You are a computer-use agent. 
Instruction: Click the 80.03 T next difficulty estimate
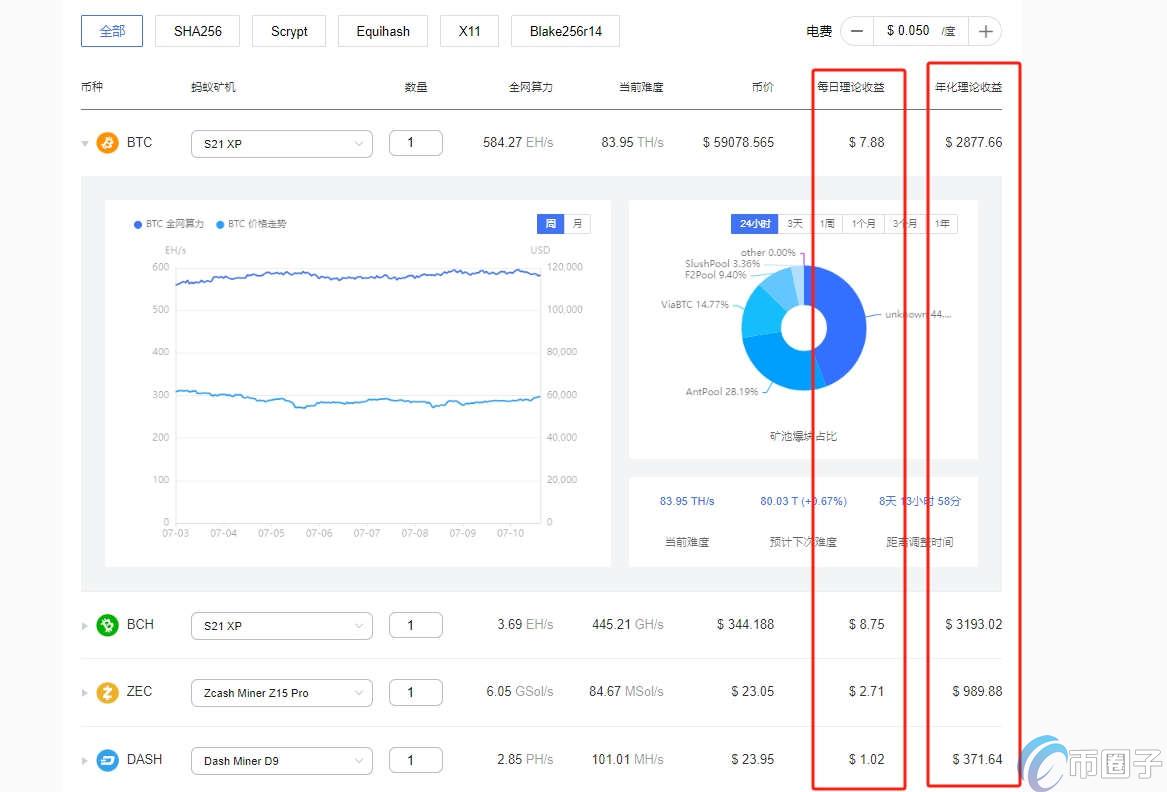[803, 501]
